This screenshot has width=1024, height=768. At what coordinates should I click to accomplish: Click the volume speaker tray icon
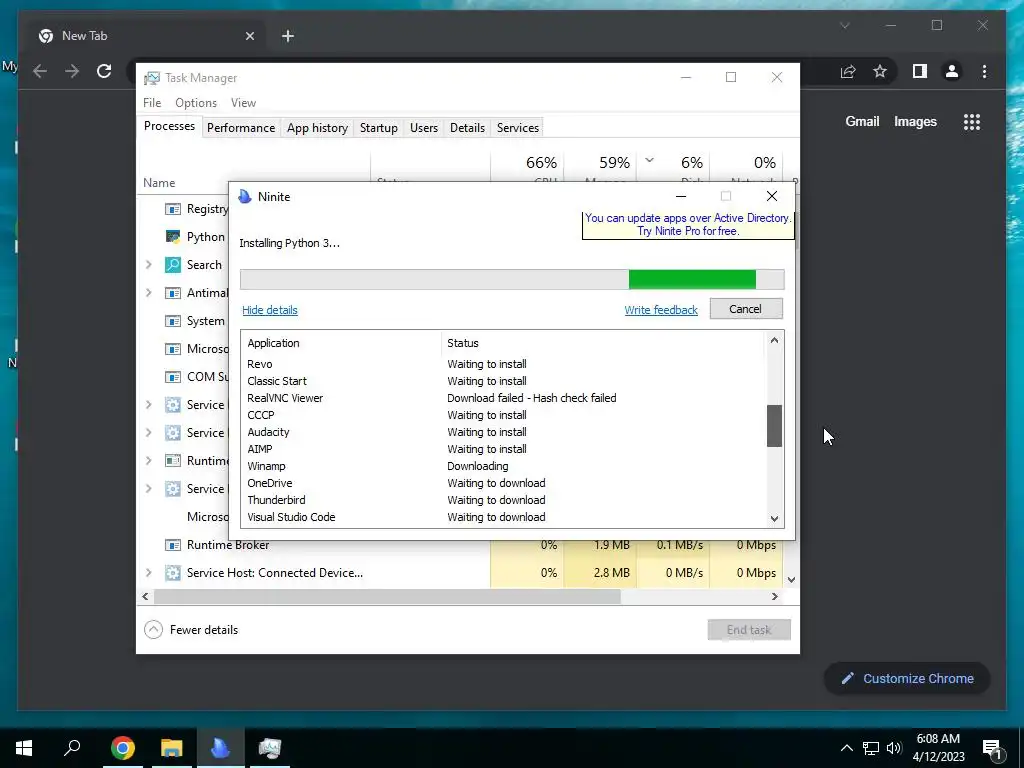click(894, 748)
